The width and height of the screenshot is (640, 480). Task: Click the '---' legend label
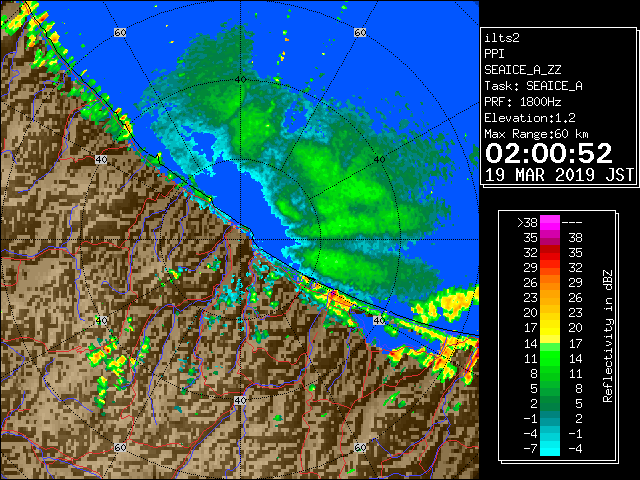572,223
